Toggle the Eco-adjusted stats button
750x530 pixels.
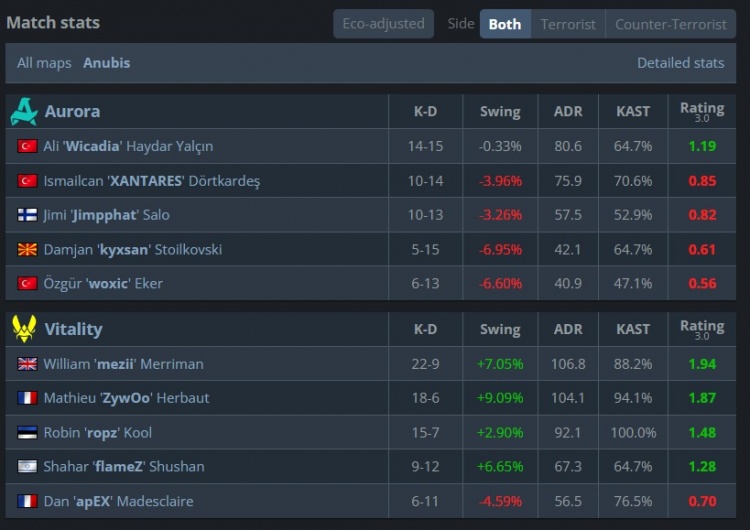(384, 23)
